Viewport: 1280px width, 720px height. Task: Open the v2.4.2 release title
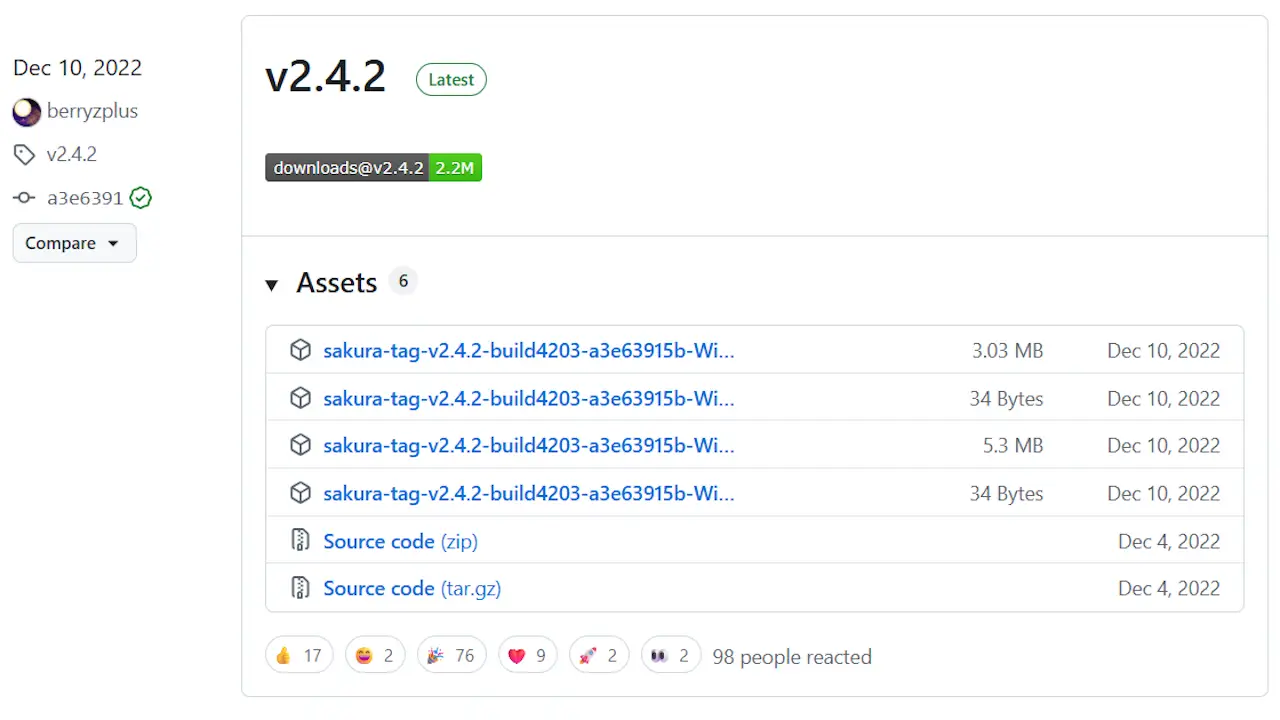tap(325, 77)
